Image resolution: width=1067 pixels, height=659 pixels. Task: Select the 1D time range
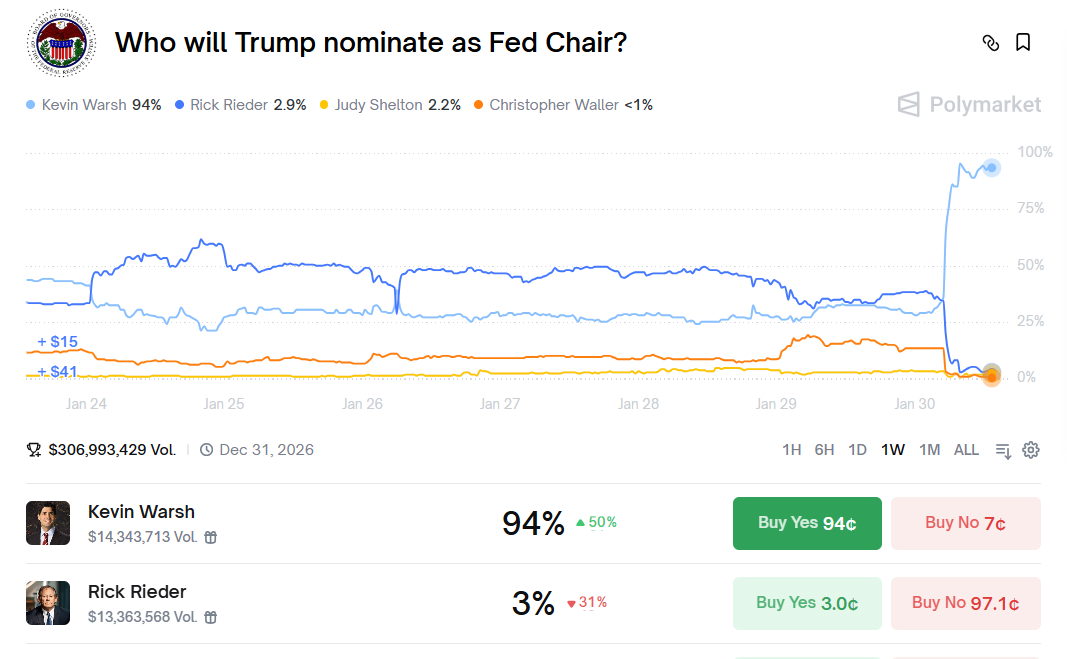click(857, 450)
